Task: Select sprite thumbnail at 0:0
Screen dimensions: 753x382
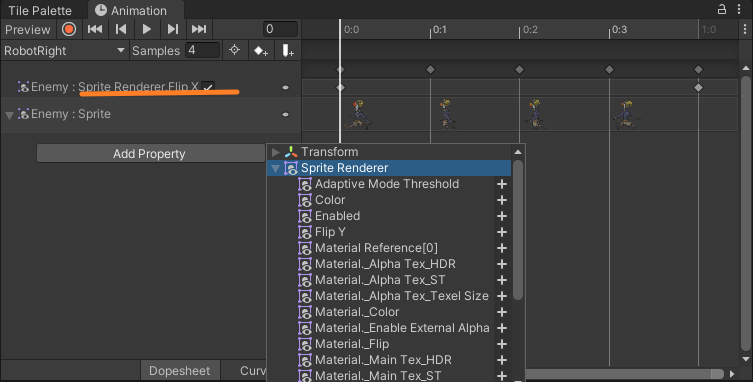Action: pos(359,114)
